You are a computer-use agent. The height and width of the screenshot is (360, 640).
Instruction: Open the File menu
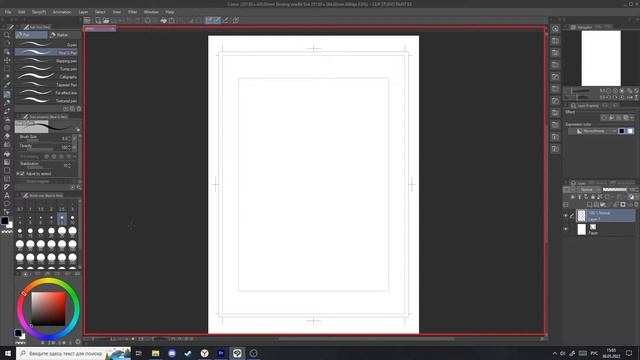pos(8,12)
